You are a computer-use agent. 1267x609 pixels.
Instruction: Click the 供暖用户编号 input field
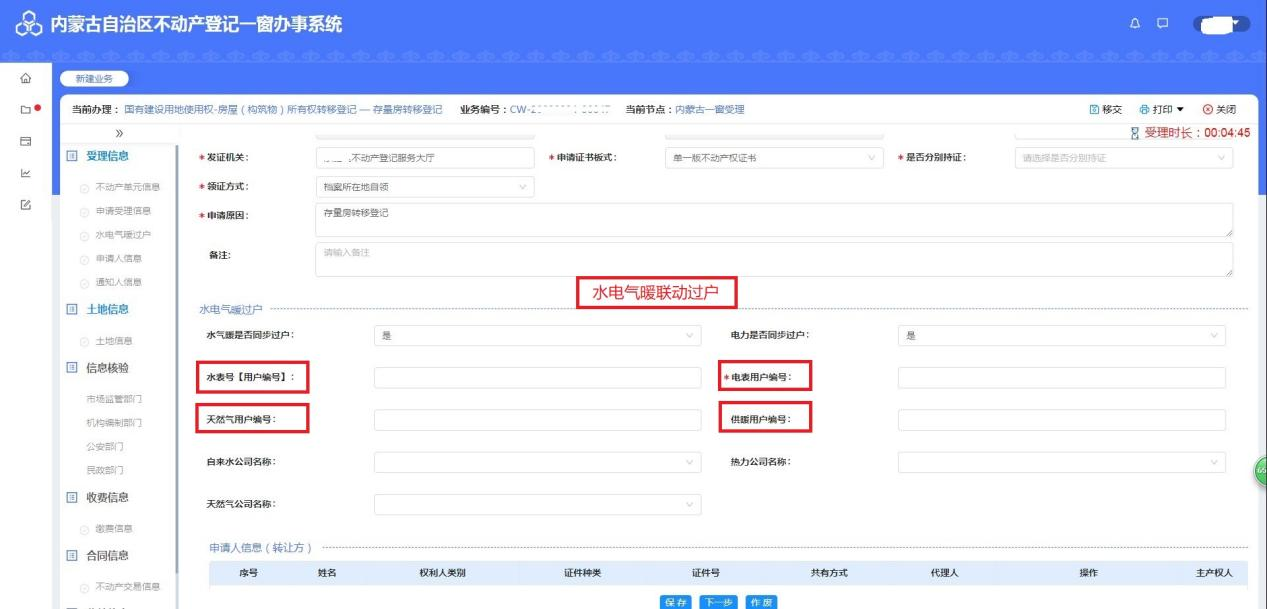tap(1061, 420)
